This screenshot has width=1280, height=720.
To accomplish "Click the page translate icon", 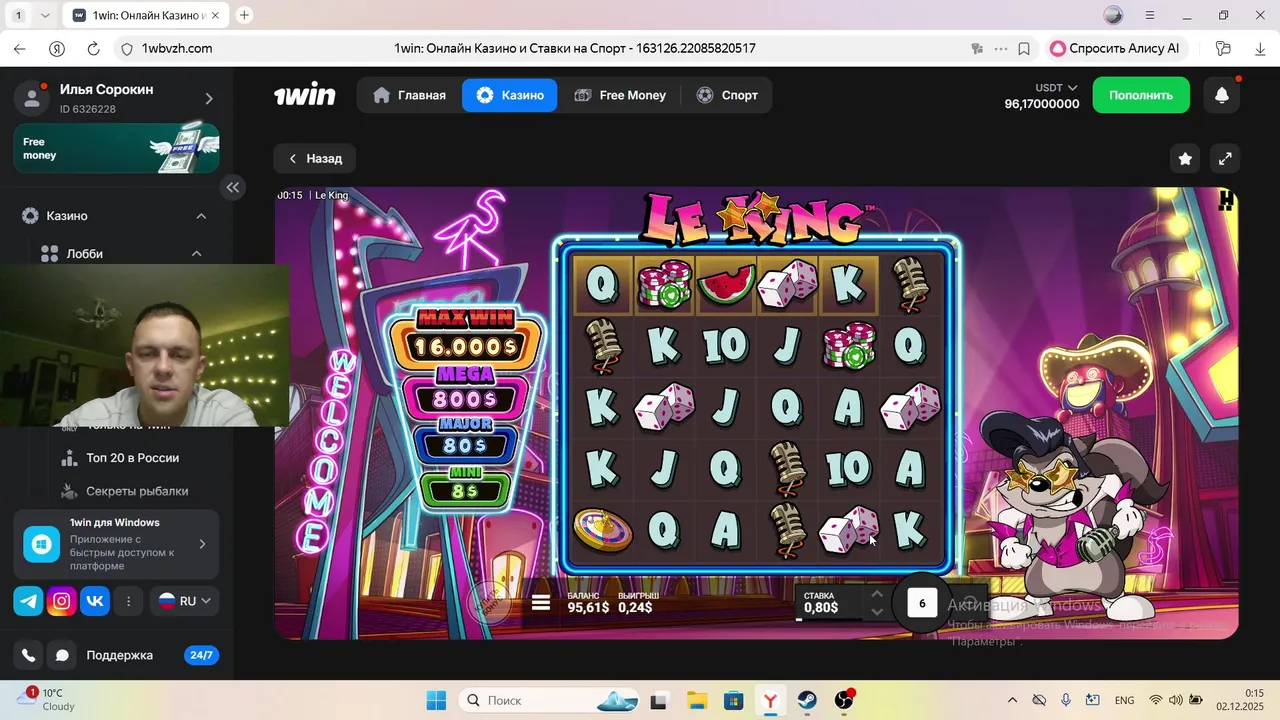I will (977, 48).
